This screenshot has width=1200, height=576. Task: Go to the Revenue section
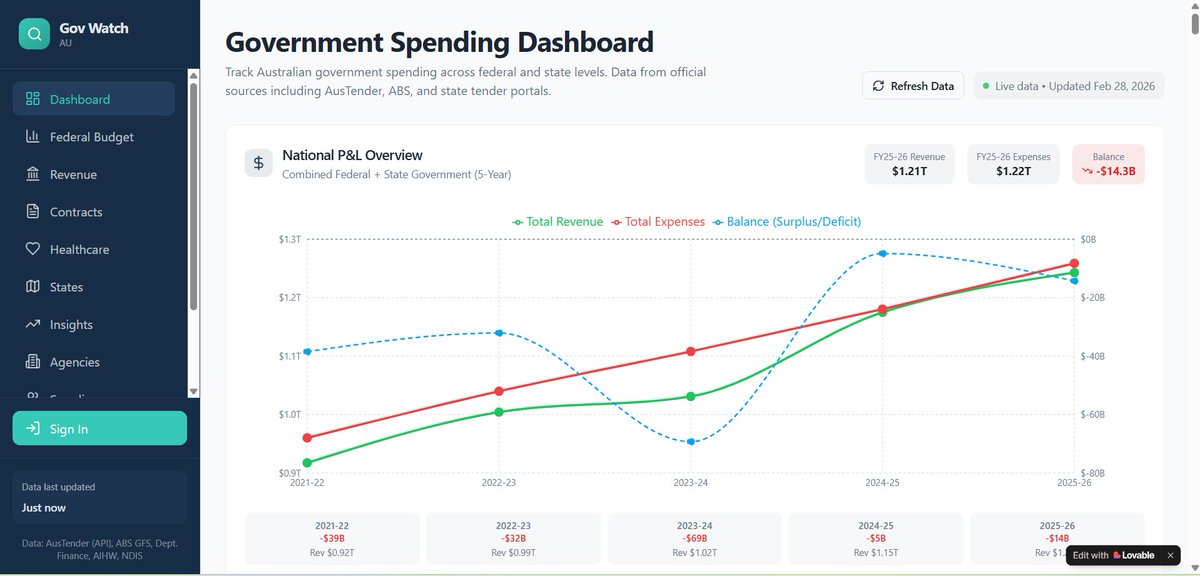[x=94, y=174]
